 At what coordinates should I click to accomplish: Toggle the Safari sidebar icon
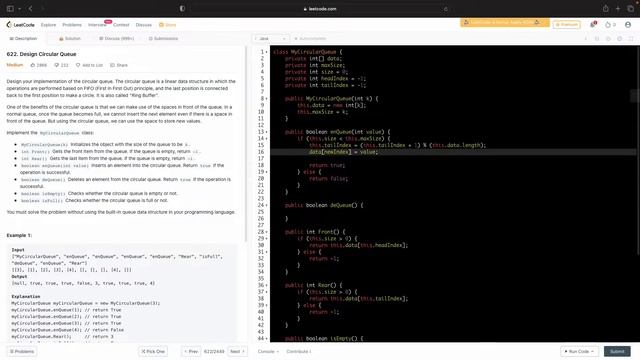coord(11,9)
